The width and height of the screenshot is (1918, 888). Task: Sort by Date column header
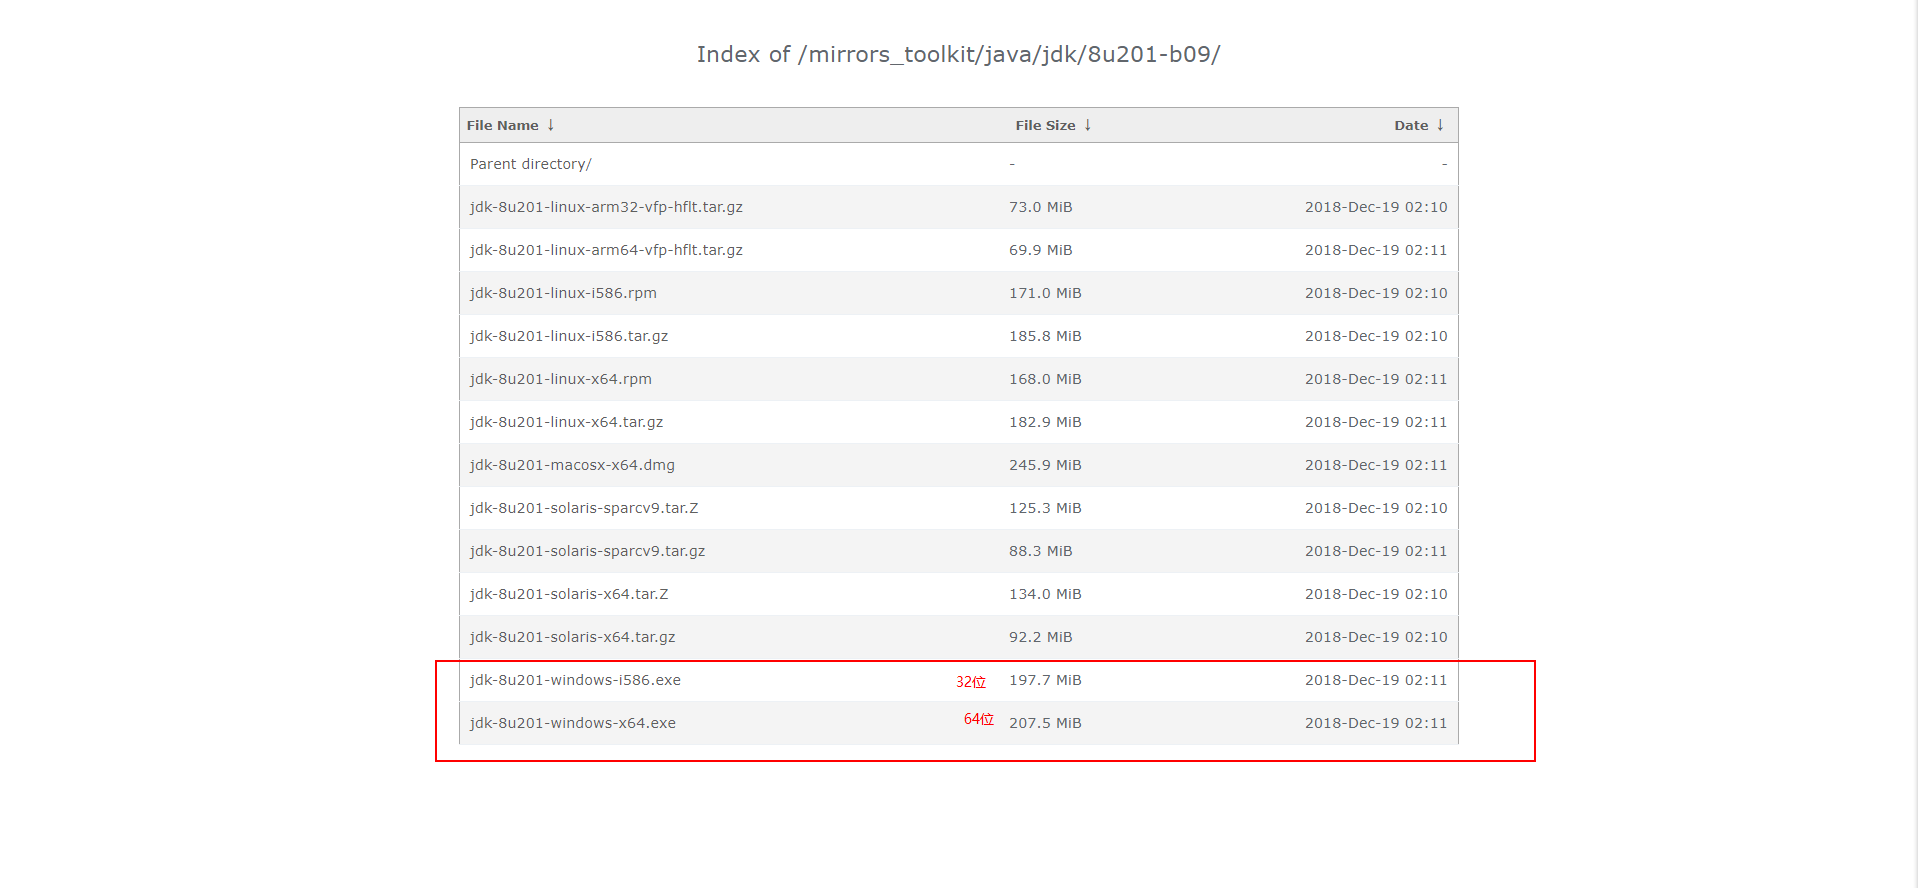pos(1411,125)
